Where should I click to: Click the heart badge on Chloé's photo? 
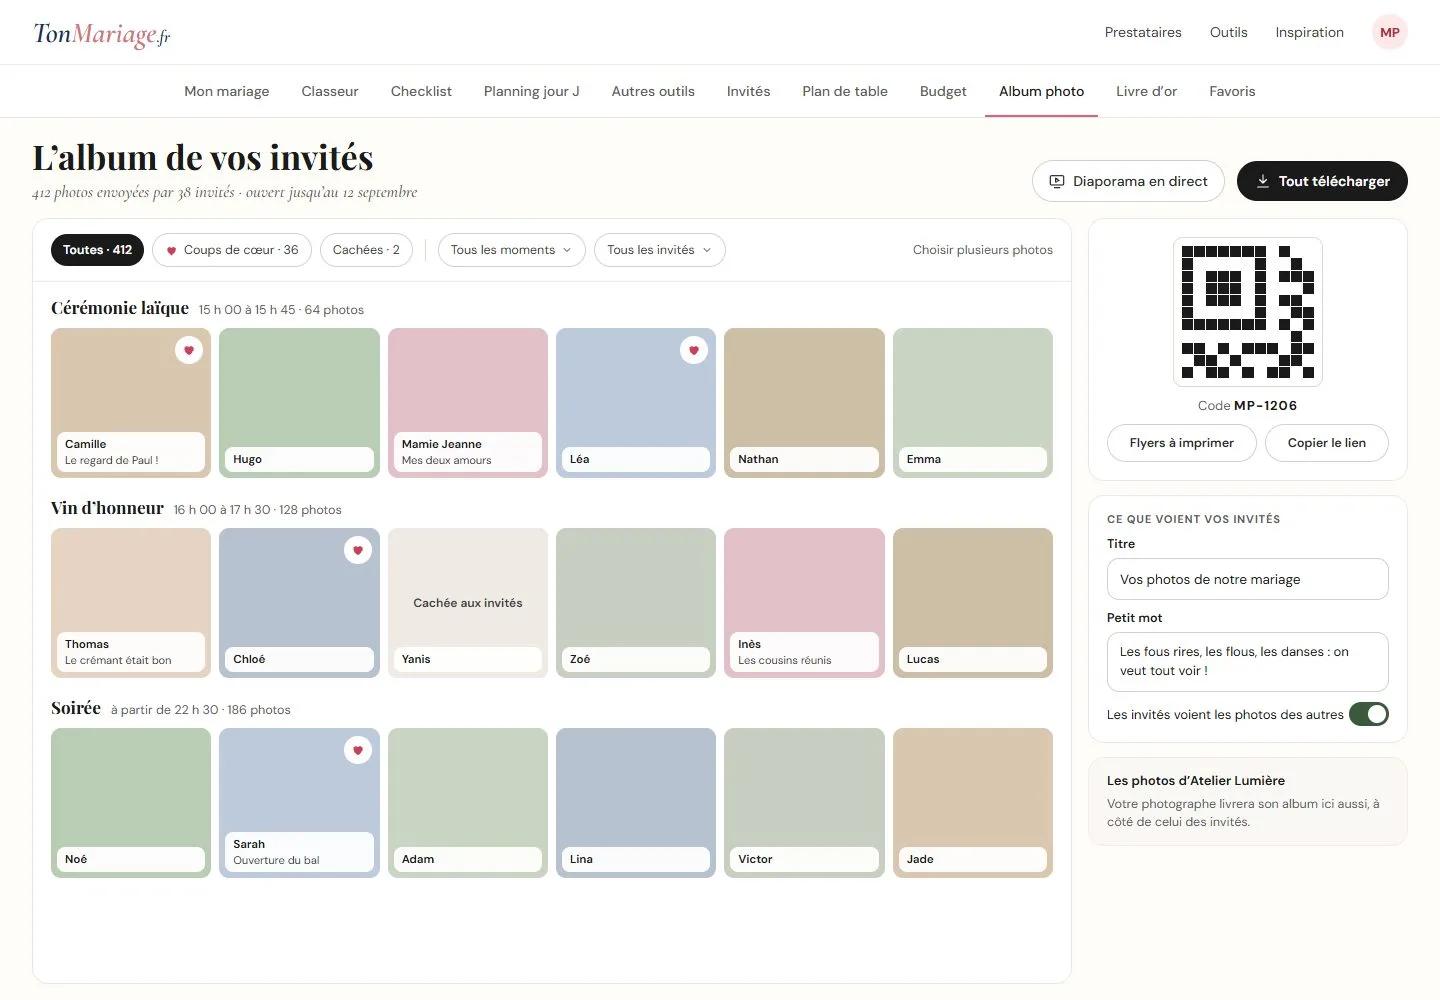coord(358,550)
